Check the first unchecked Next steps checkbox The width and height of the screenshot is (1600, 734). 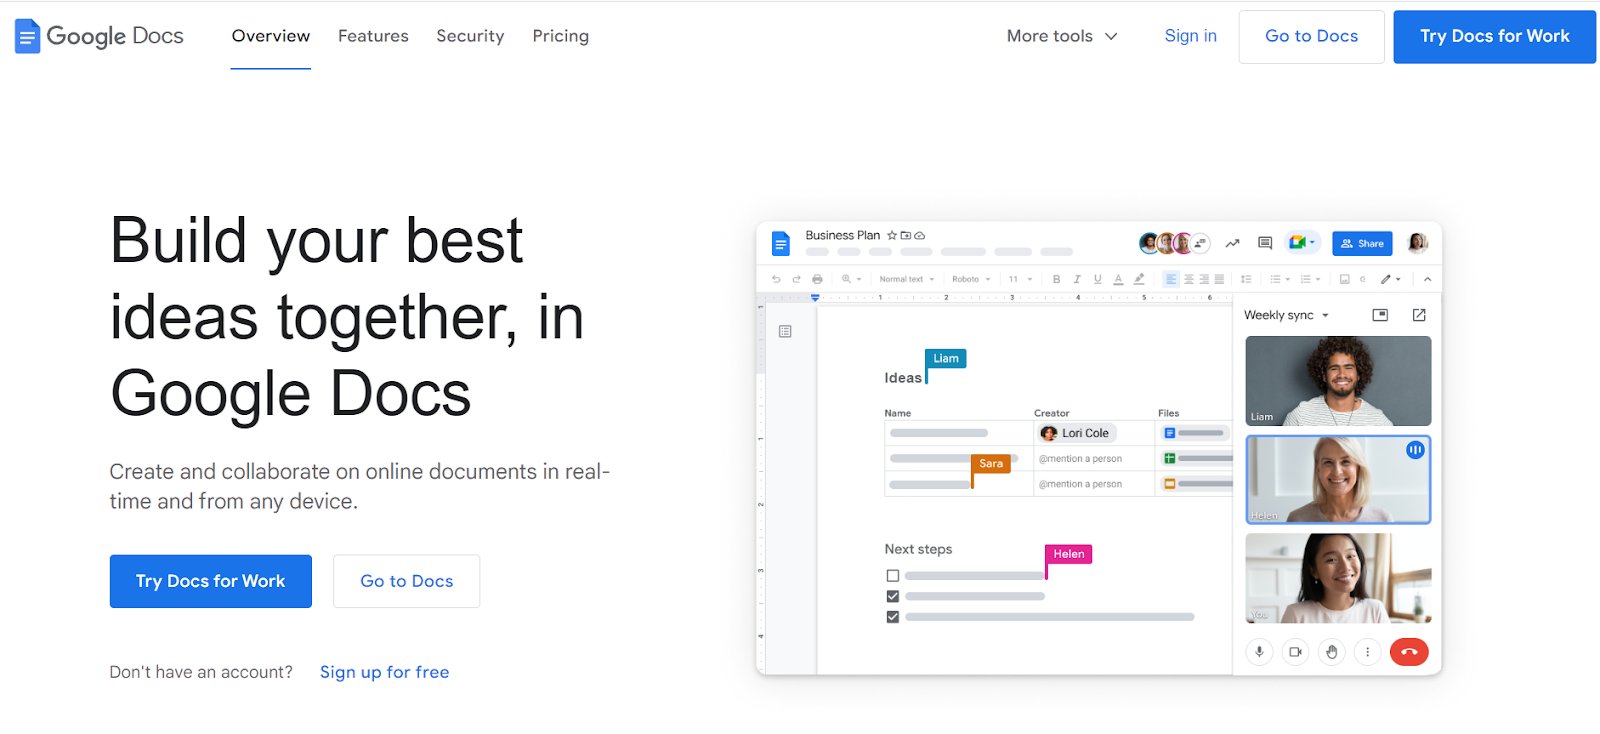[893, 576]
